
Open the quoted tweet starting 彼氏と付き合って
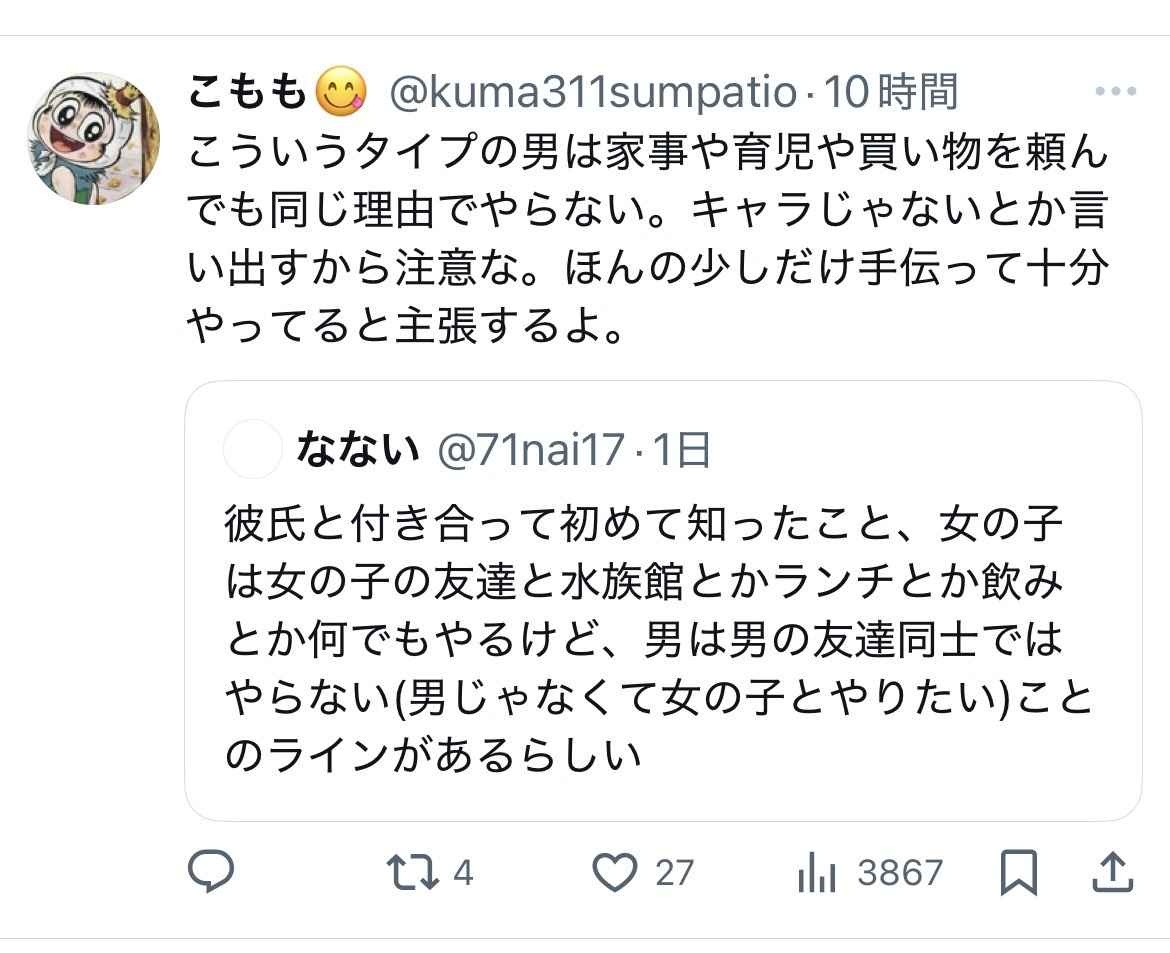pyautogui.click(x=660, y=640)
